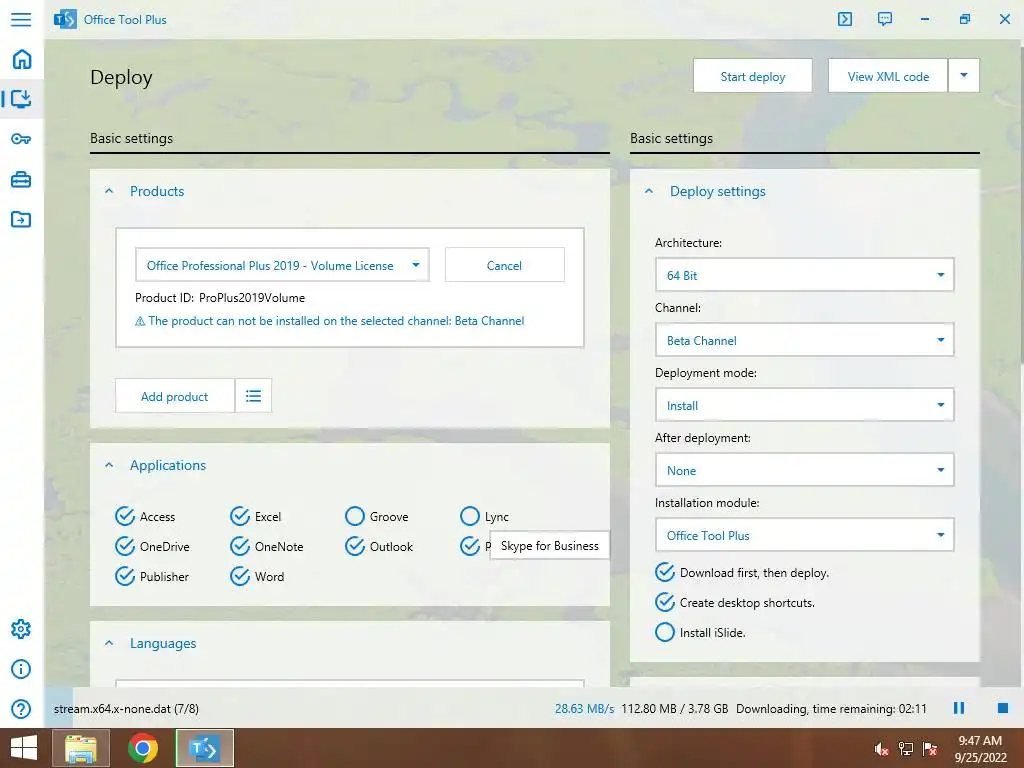Viewport: 1024px width, 768px height.
Task: Click Office Tool Plus taskbar icon
Action: [205, 748]
